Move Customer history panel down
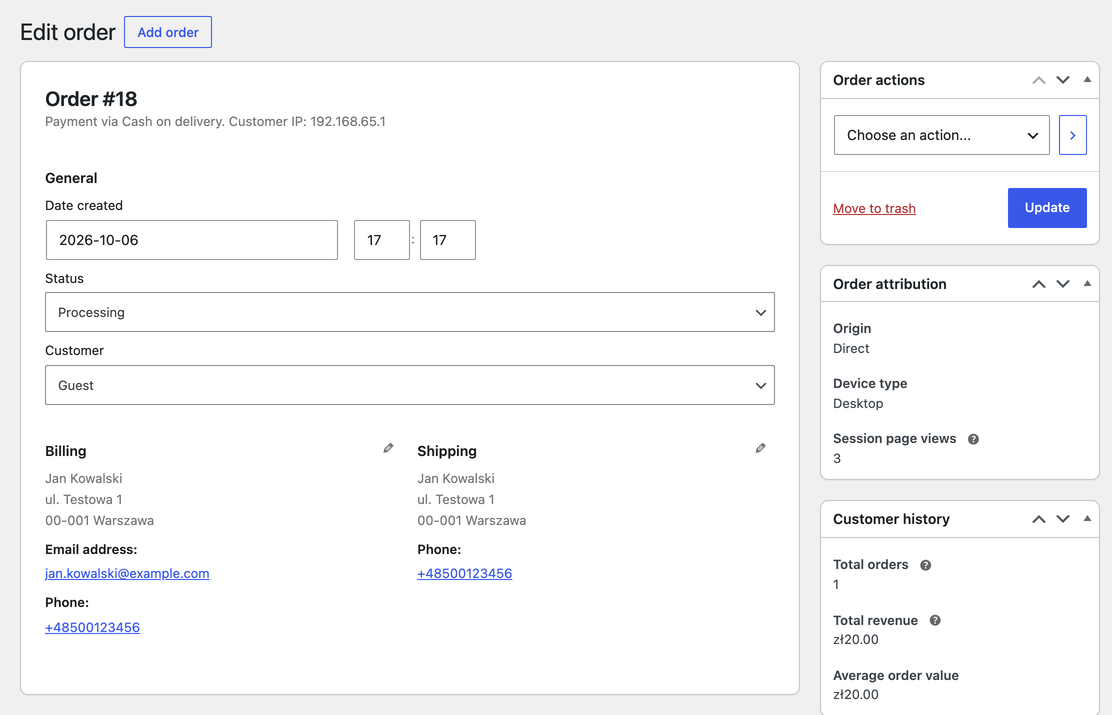The height and width of the screenshot is (715, 1112). click(1063, 519)
